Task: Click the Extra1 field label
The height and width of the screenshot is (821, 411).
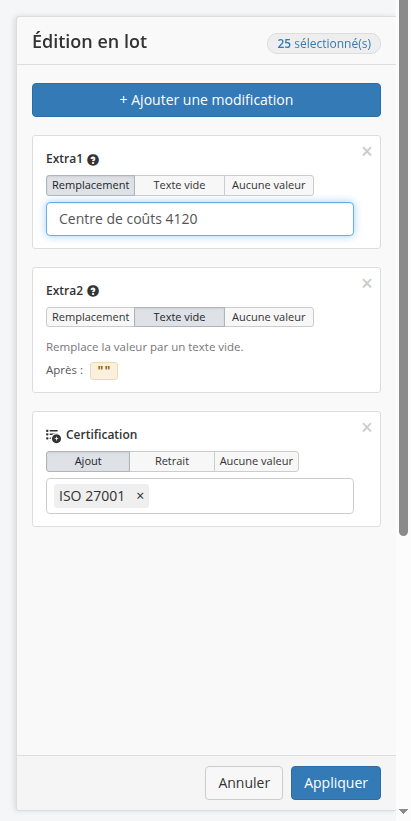Action: coord(64,159)
